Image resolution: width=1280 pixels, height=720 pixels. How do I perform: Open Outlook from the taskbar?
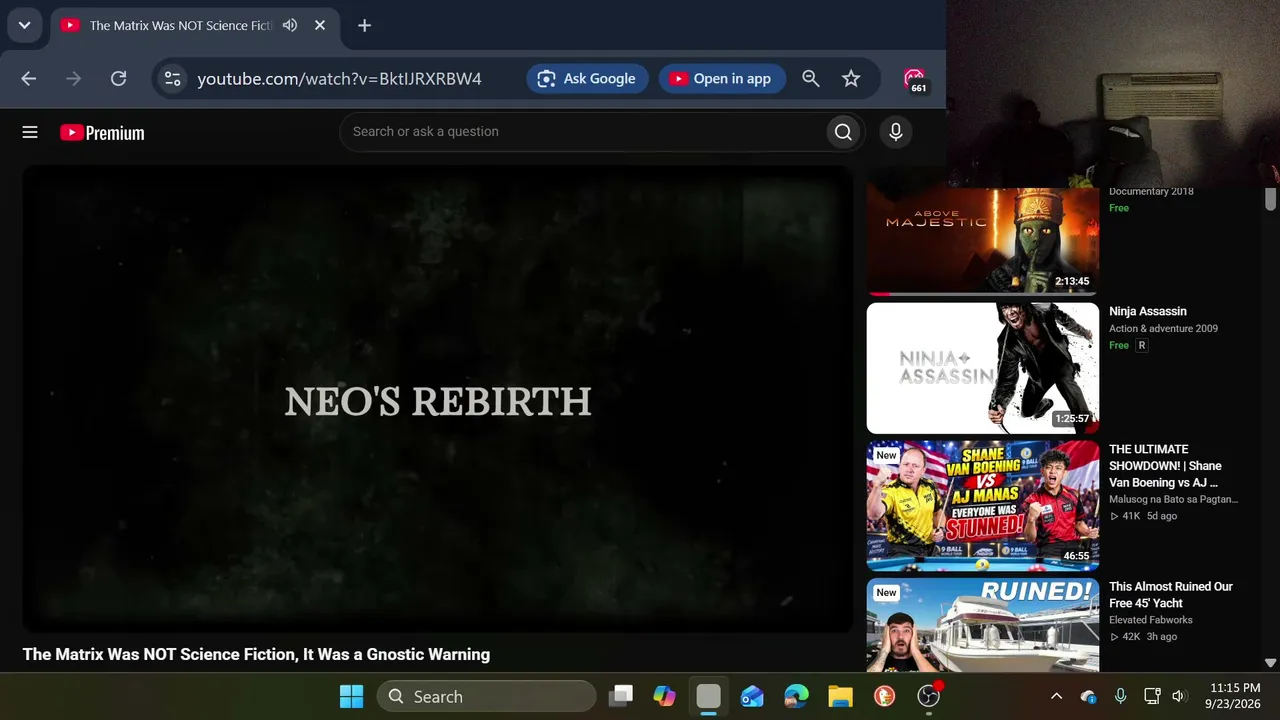tap(752, 696)
